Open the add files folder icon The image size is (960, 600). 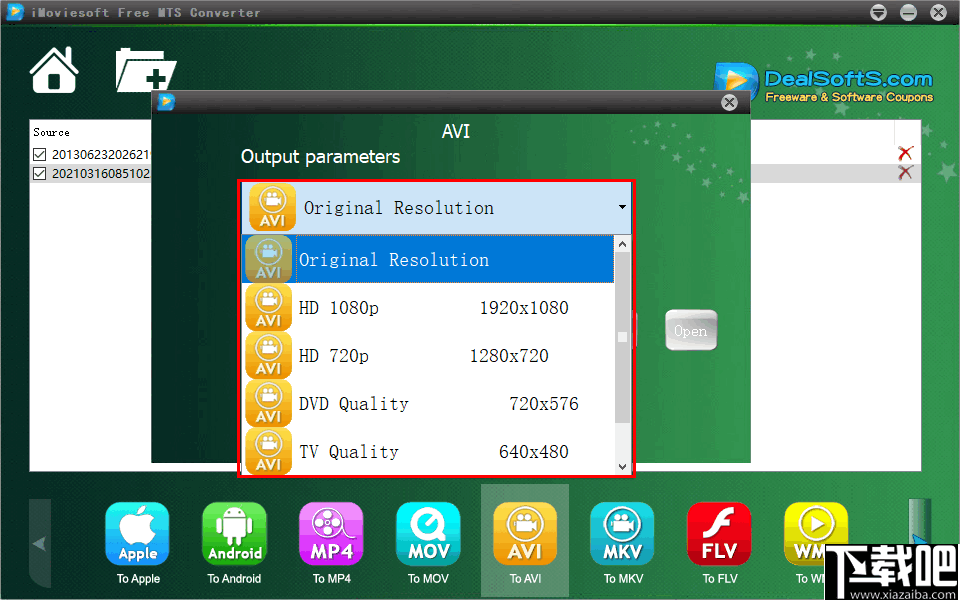(146, 69)
